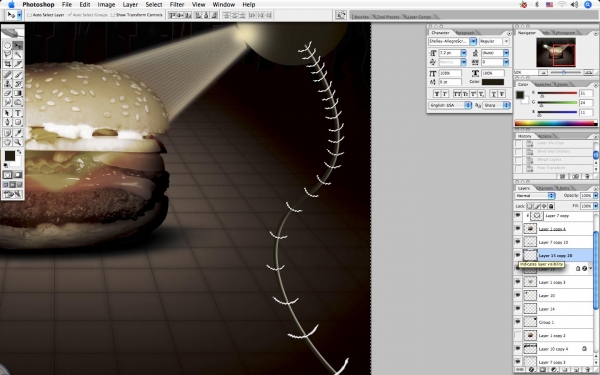Select the Eyedropper tool

tap(18, 133)
